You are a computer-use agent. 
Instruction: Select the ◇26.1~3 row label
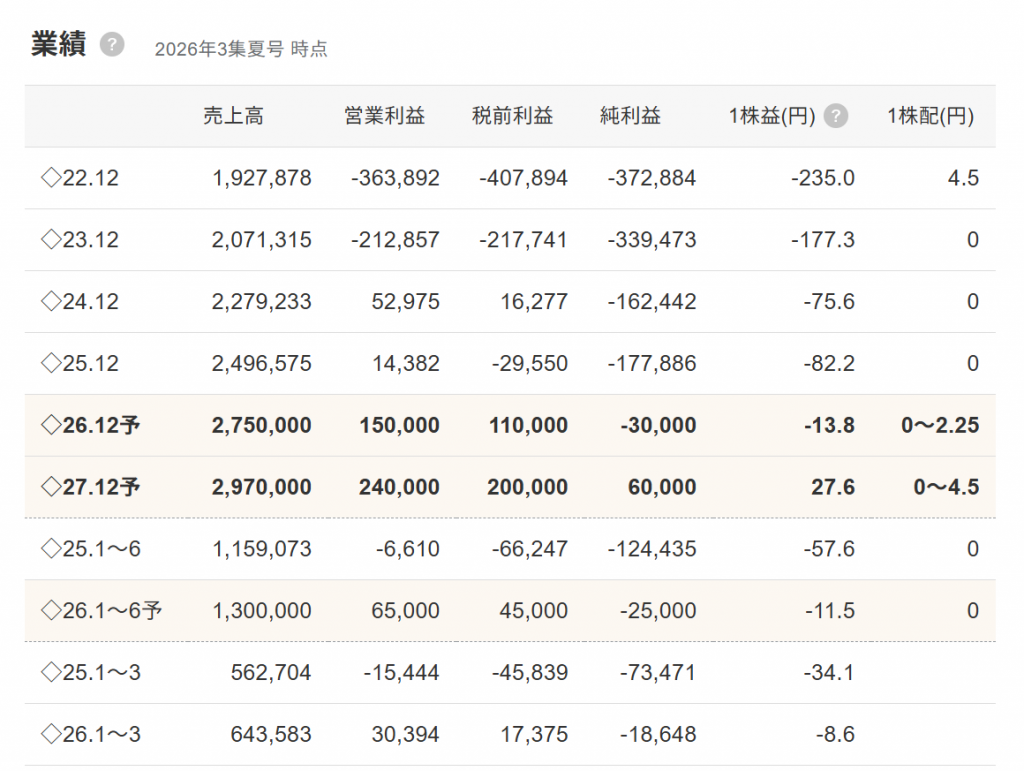91,734
